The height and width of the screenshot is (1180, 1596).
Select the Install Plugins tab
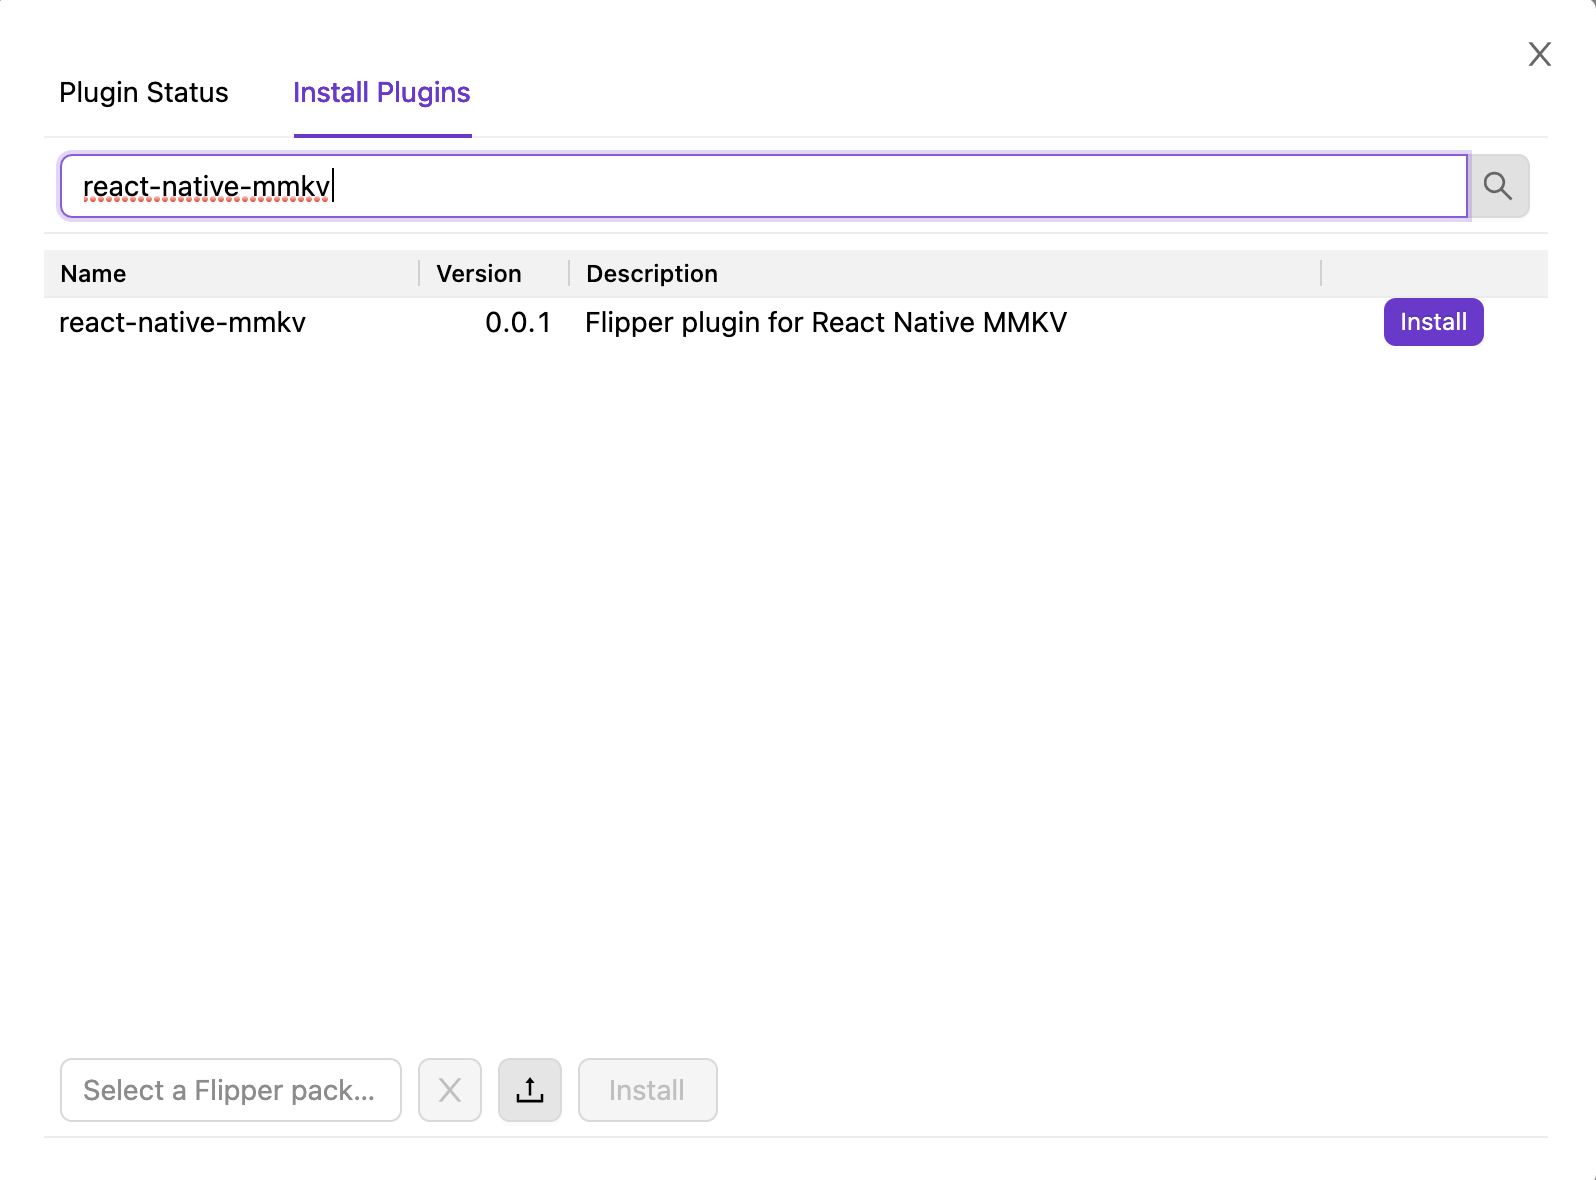coord(382,93)
